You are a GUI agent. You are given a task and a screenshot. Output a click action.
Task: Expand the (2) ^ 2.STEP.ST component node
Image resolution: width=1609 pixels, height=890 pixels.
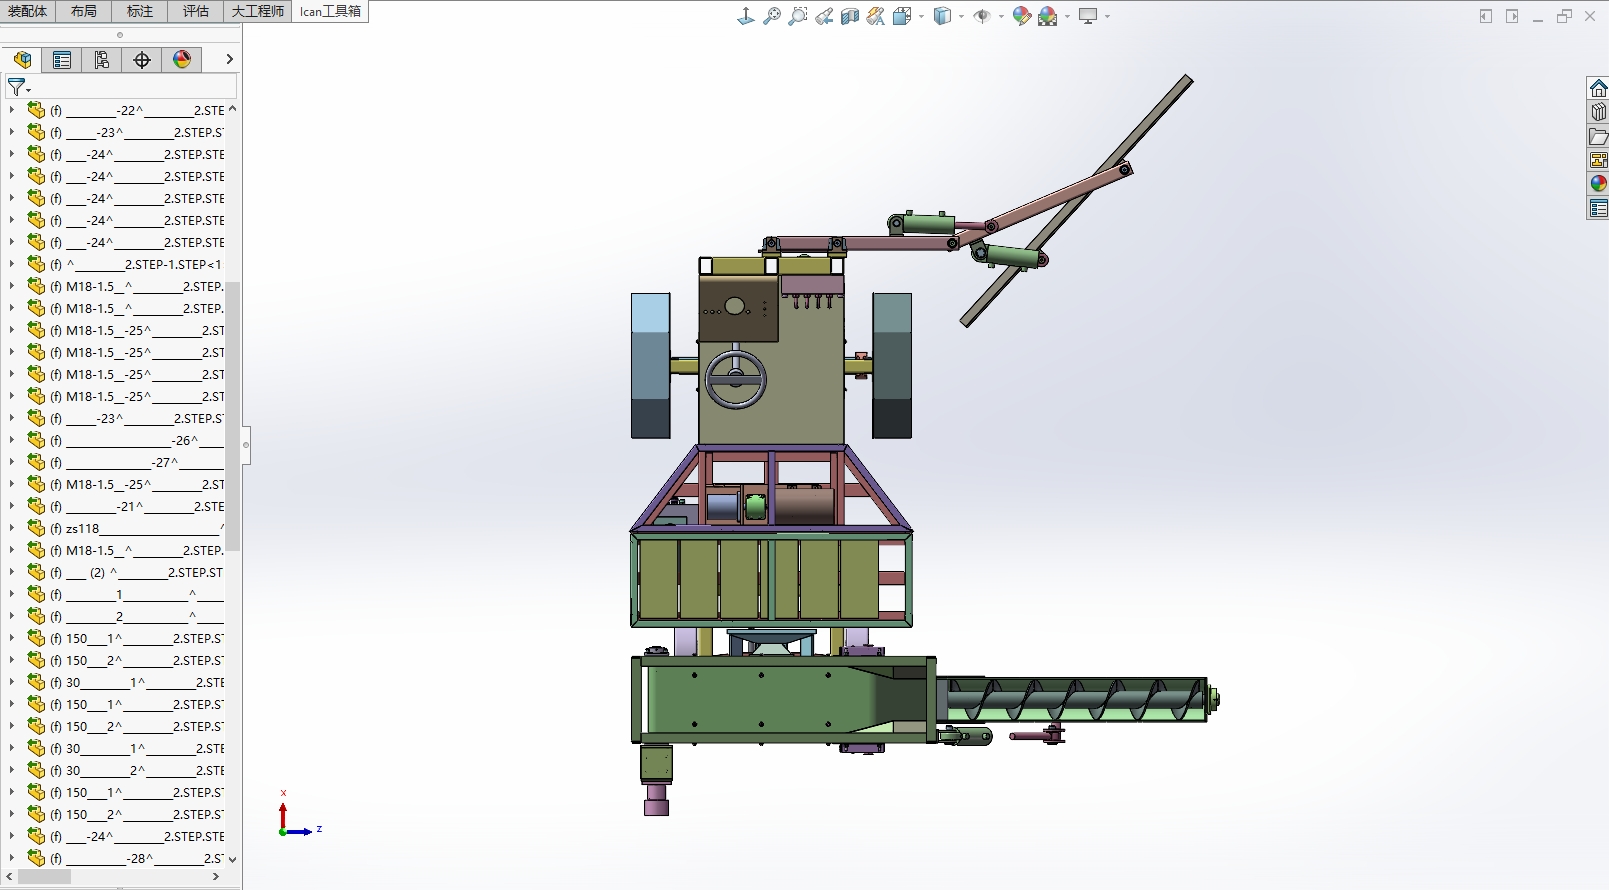click(12, 572)
